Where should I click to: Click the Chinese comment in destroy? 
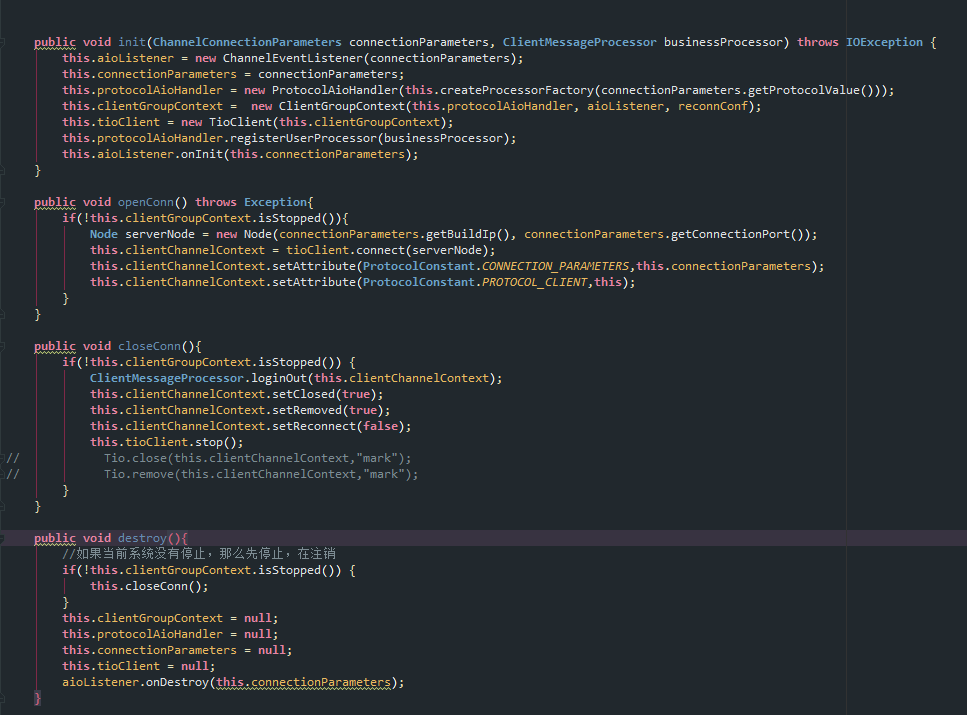coord(199,554)
